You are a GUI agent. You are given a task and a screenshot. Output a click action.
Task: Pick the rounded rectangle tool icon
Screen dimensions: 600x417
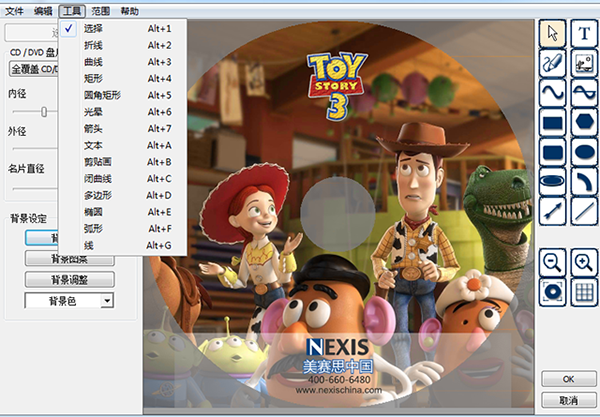(552, 152)
